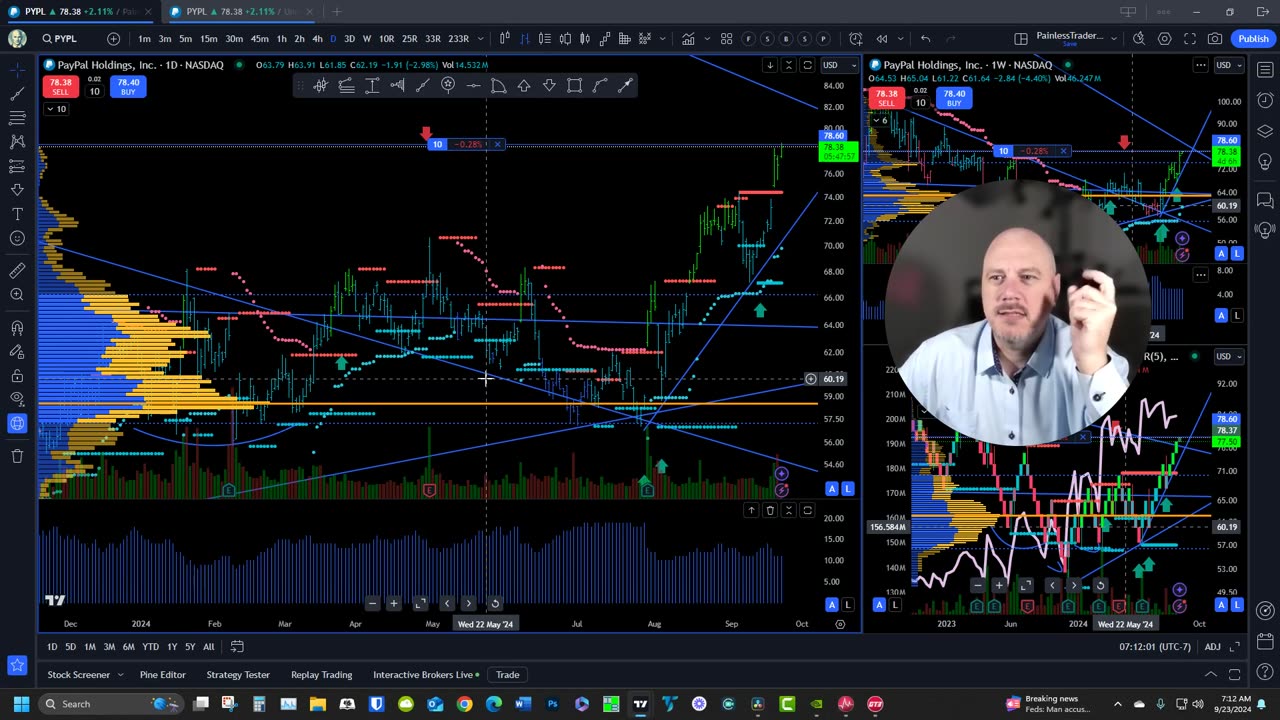Screen dimensions: 1280x720
Task: Select the arrow up tool in favorites toolbar
Action: (524, 86)
